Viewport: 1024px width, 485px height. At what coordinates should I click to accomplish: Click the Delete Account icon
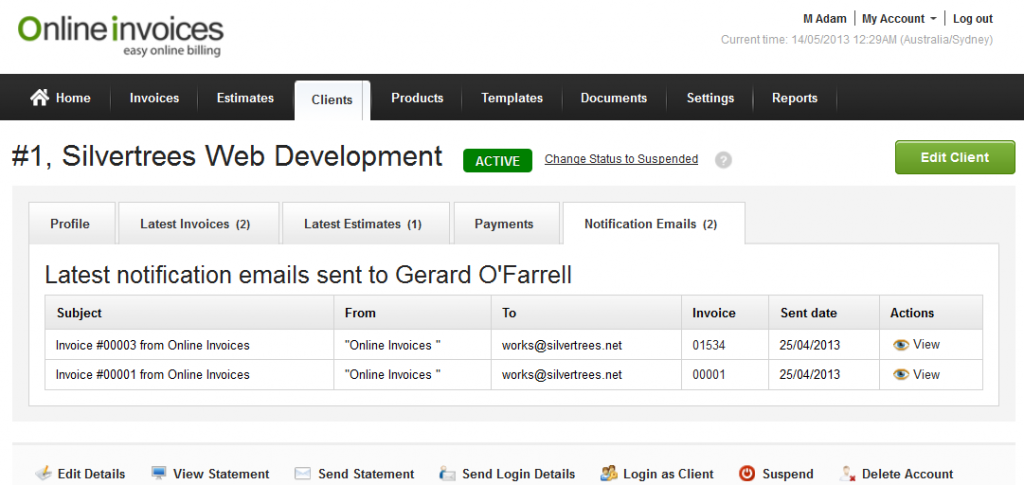[847, 474]
